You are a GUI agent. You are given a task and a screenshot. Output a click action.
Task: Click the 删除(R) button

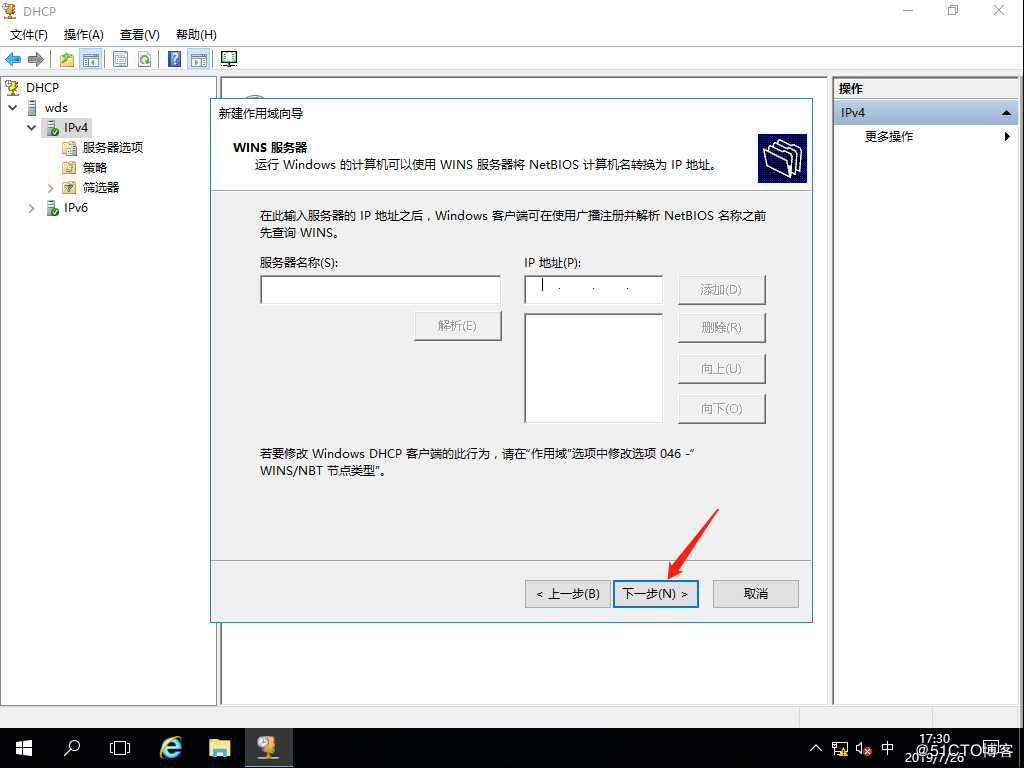coord(721,328)
